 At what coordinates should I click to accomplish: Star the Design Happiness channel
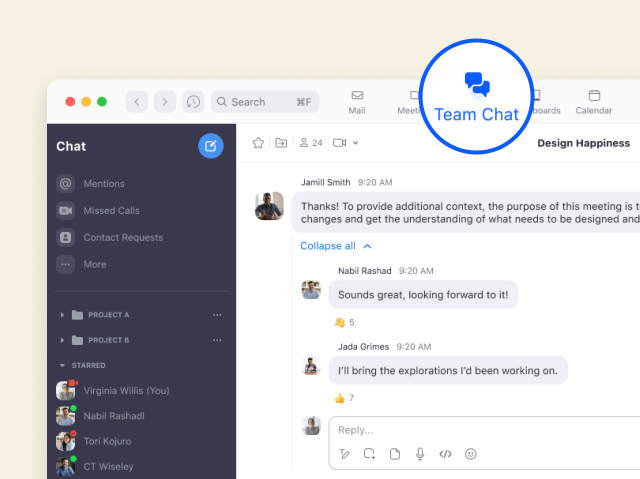(258, 143)
